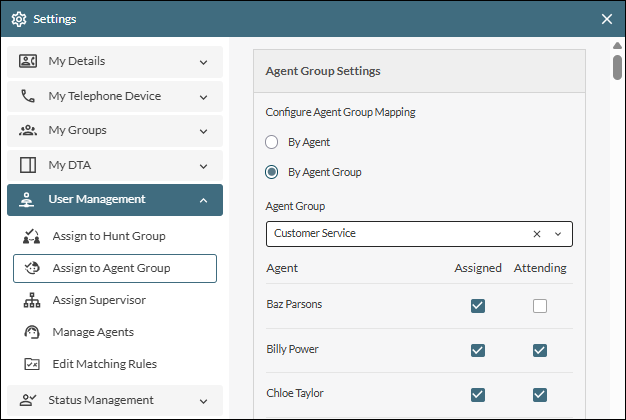Click the Assign Supervisor hierarchy icon
The image size is (626, 420).
tap(31, 300)
